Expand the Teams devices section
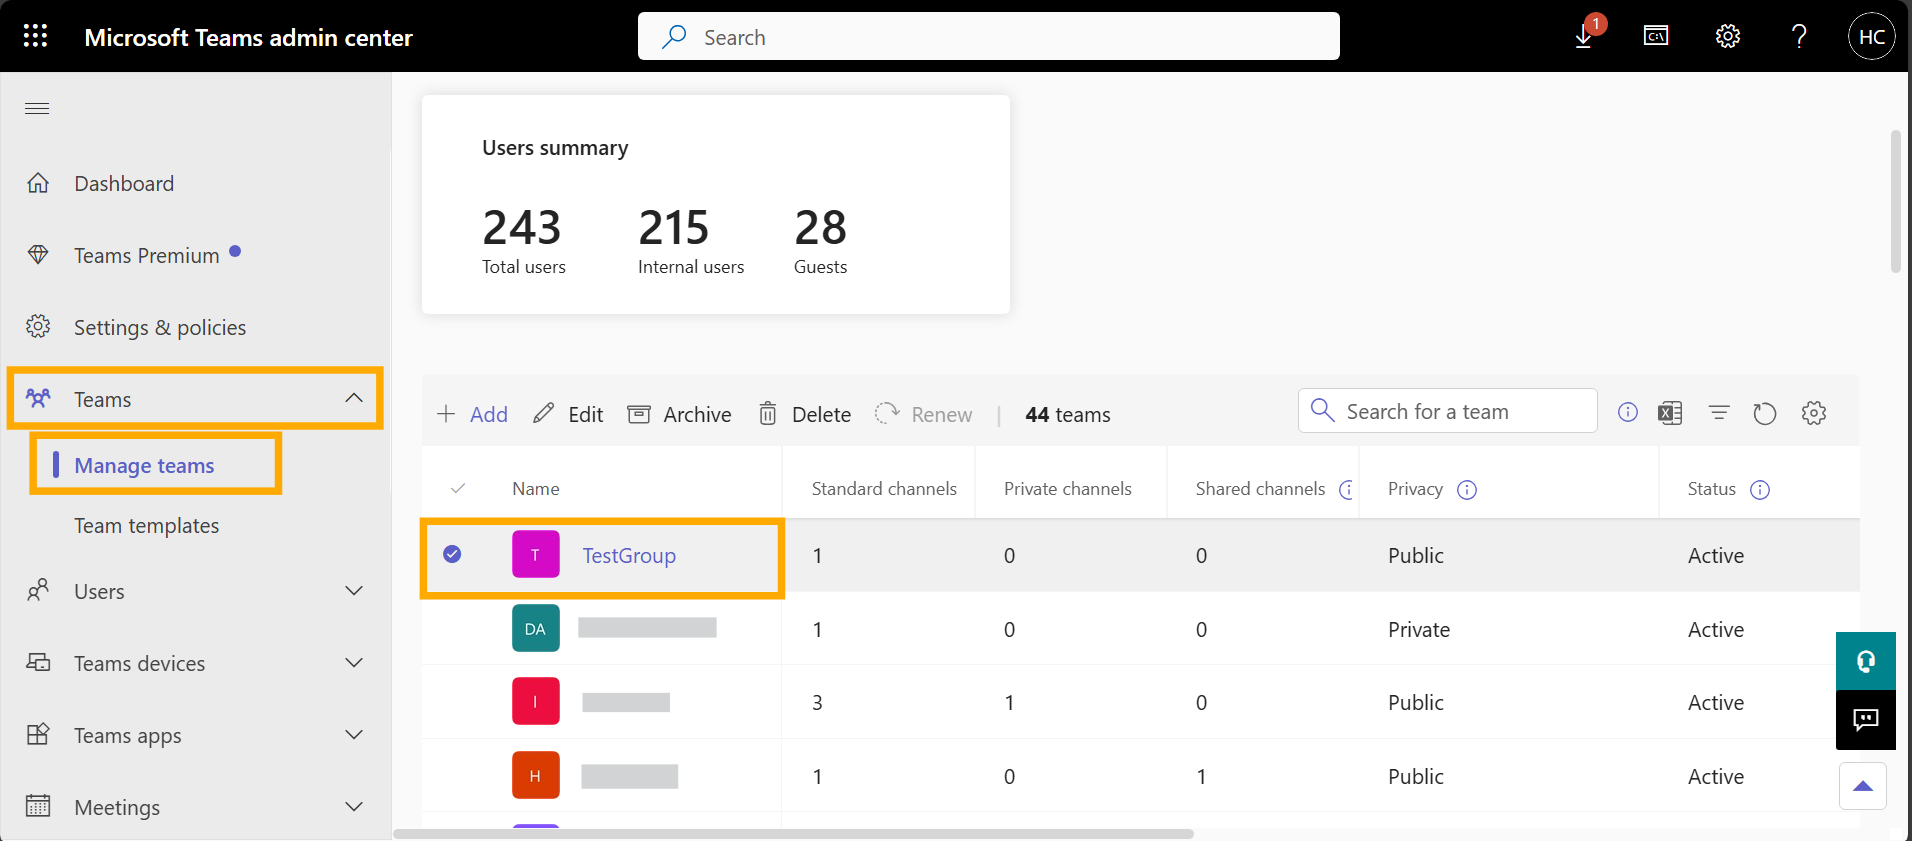The image size is (1912, 841). tap(354, 663)
